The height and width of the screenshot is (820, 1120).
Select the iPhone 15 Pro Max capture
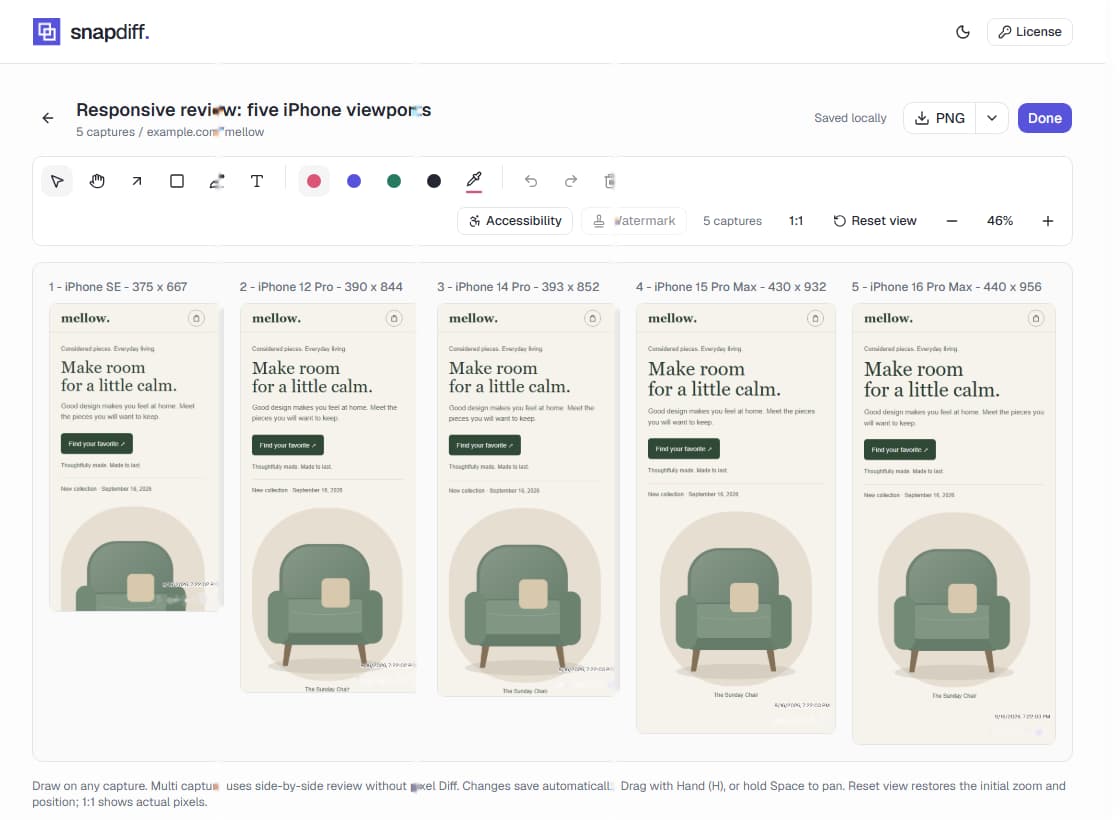pos(736,519)
